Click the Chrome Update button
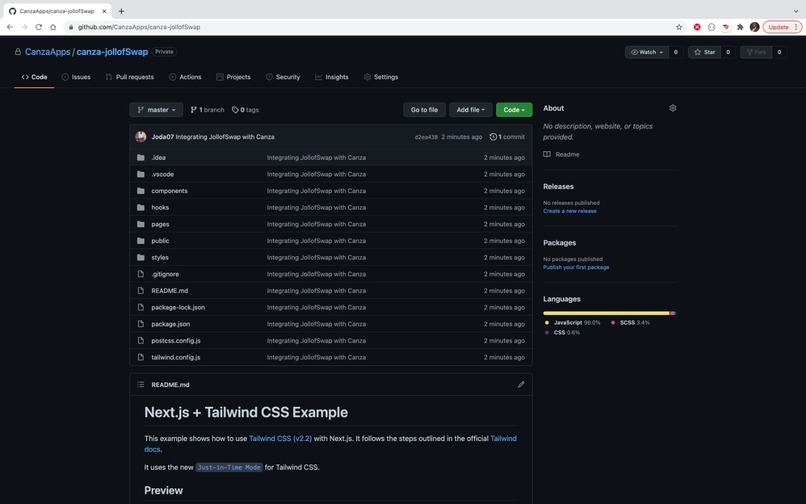Viewport: 806px width, 504px height. coord(782,27)
